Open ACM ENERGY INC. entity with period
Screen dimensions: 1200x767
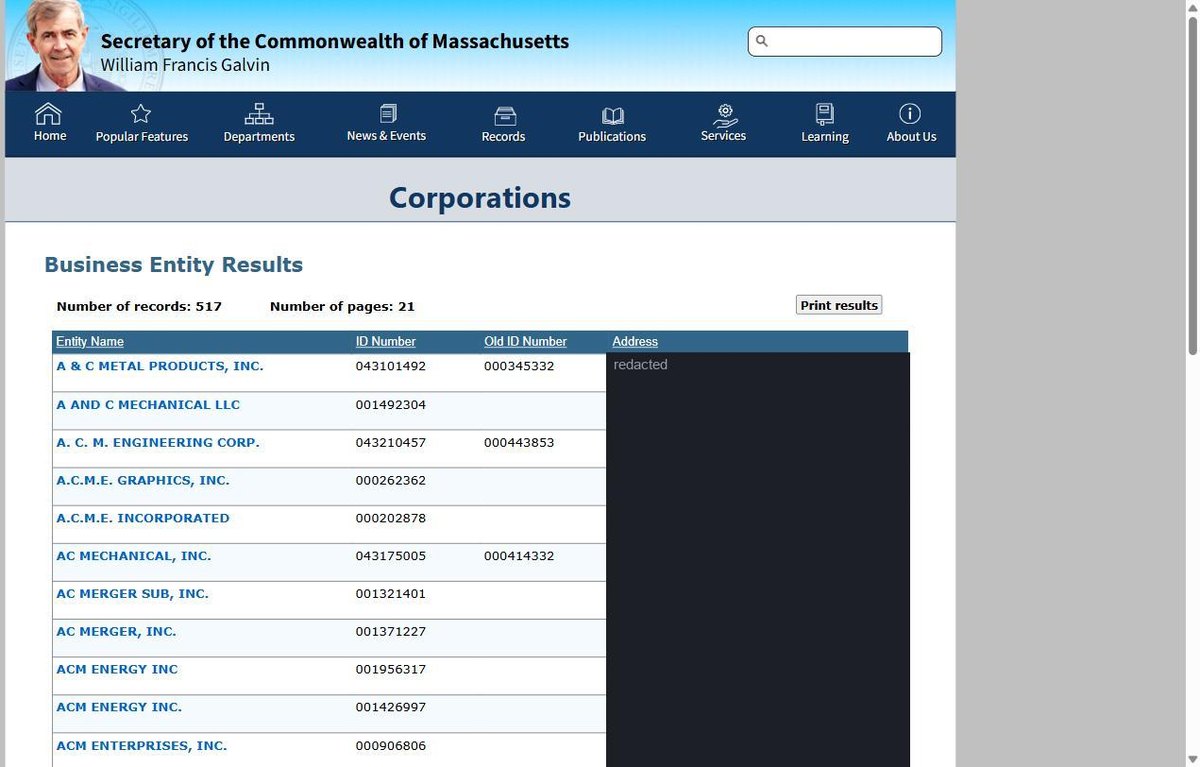[x=119, y=707]
